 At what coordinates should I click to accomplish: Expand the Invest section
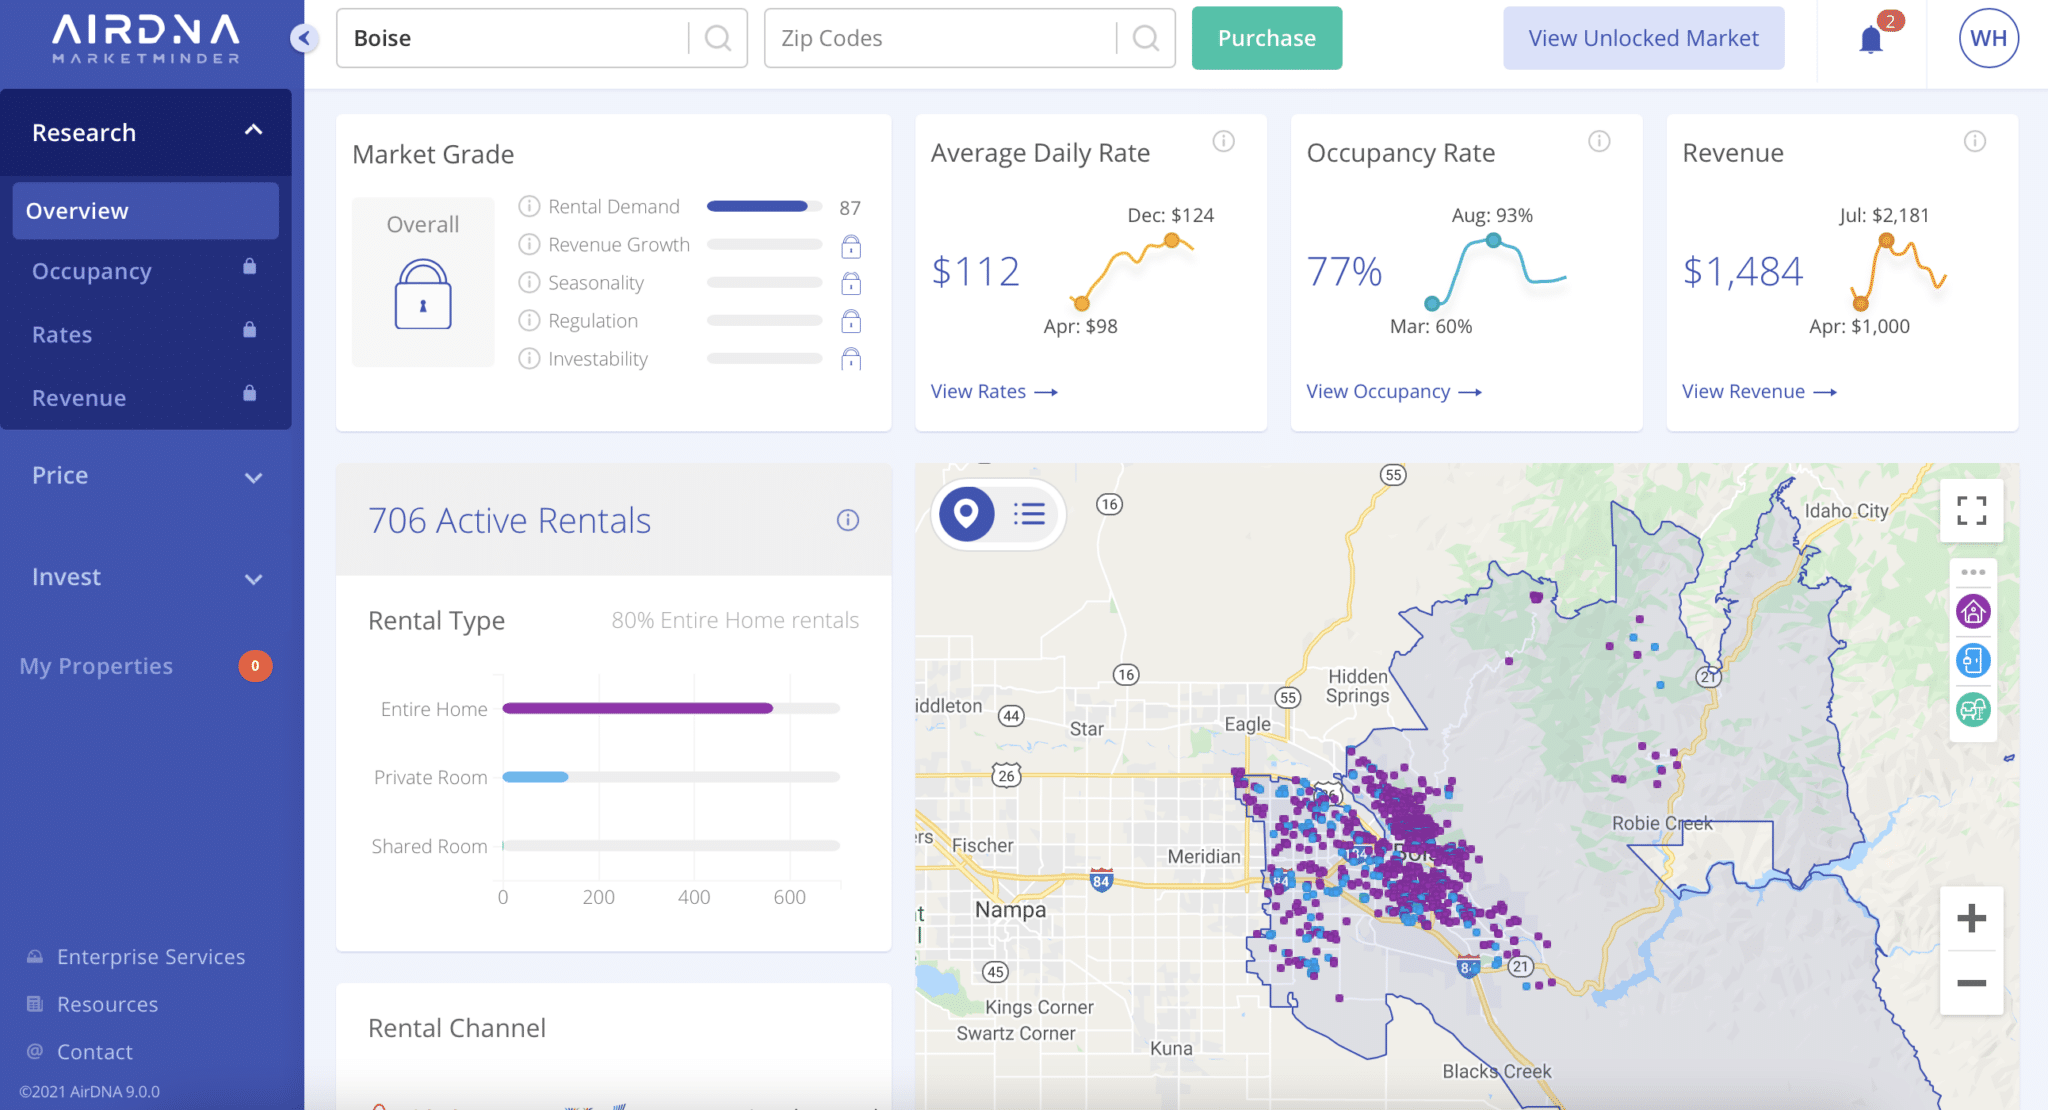pos(253,579)
